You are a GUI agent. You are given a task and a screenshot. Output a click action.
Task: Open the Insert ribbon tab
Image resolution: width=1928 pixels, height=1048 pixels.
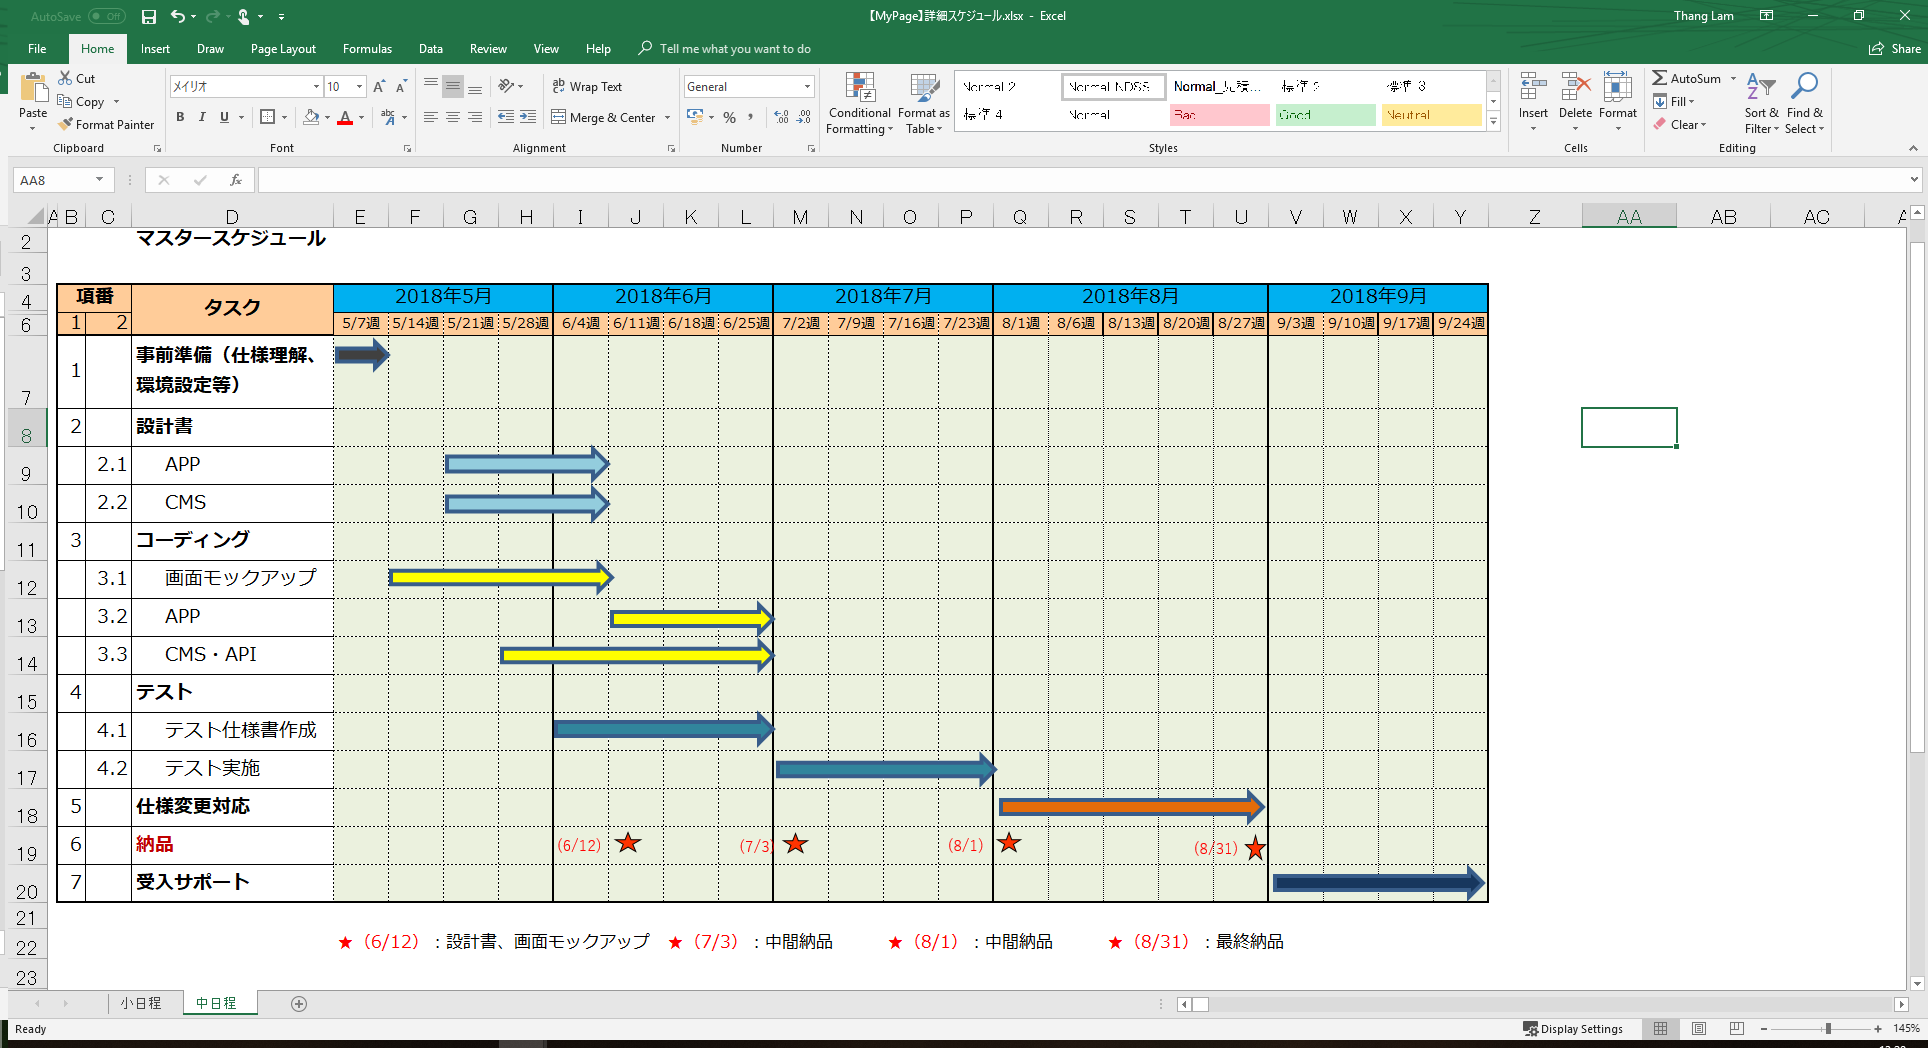pos(155,48)
